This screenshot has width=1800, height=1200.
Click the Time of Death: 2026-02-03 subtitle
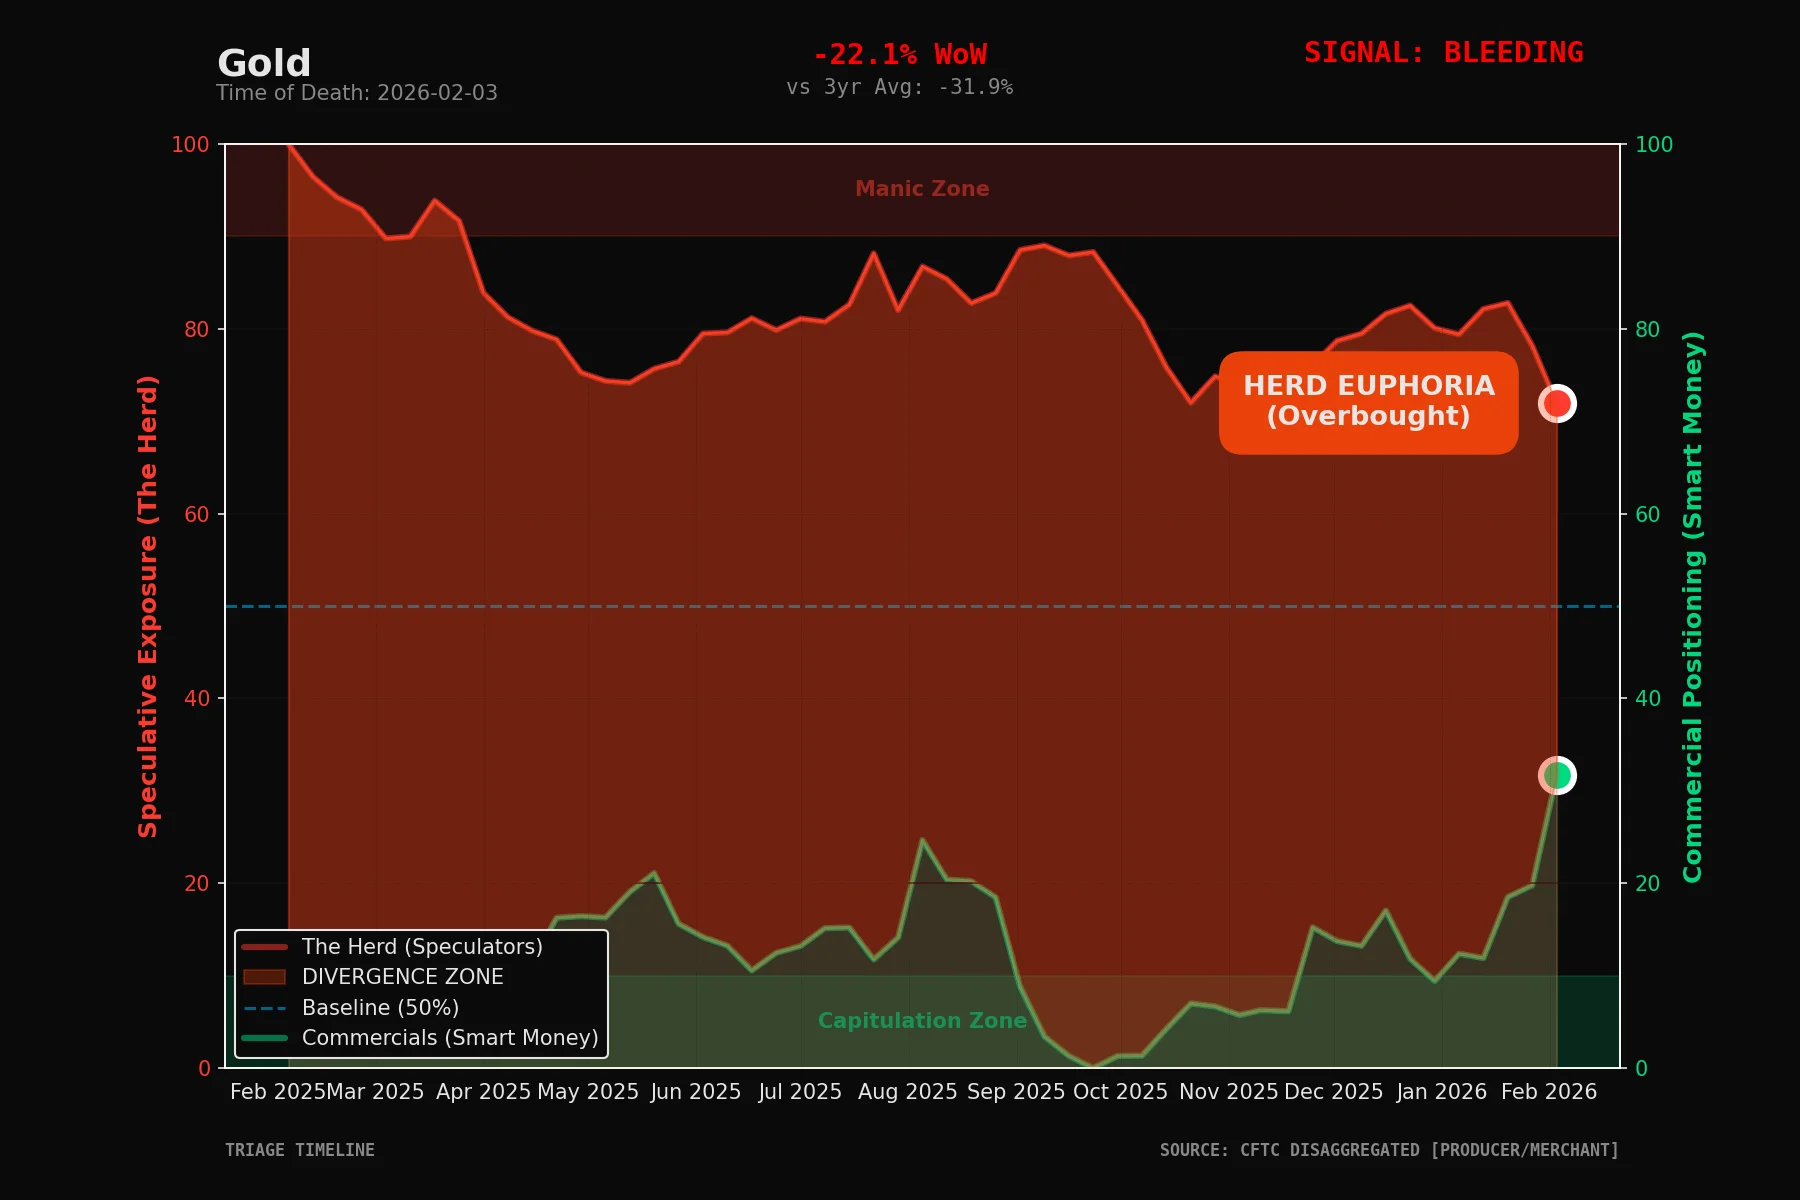coord(357,93)
